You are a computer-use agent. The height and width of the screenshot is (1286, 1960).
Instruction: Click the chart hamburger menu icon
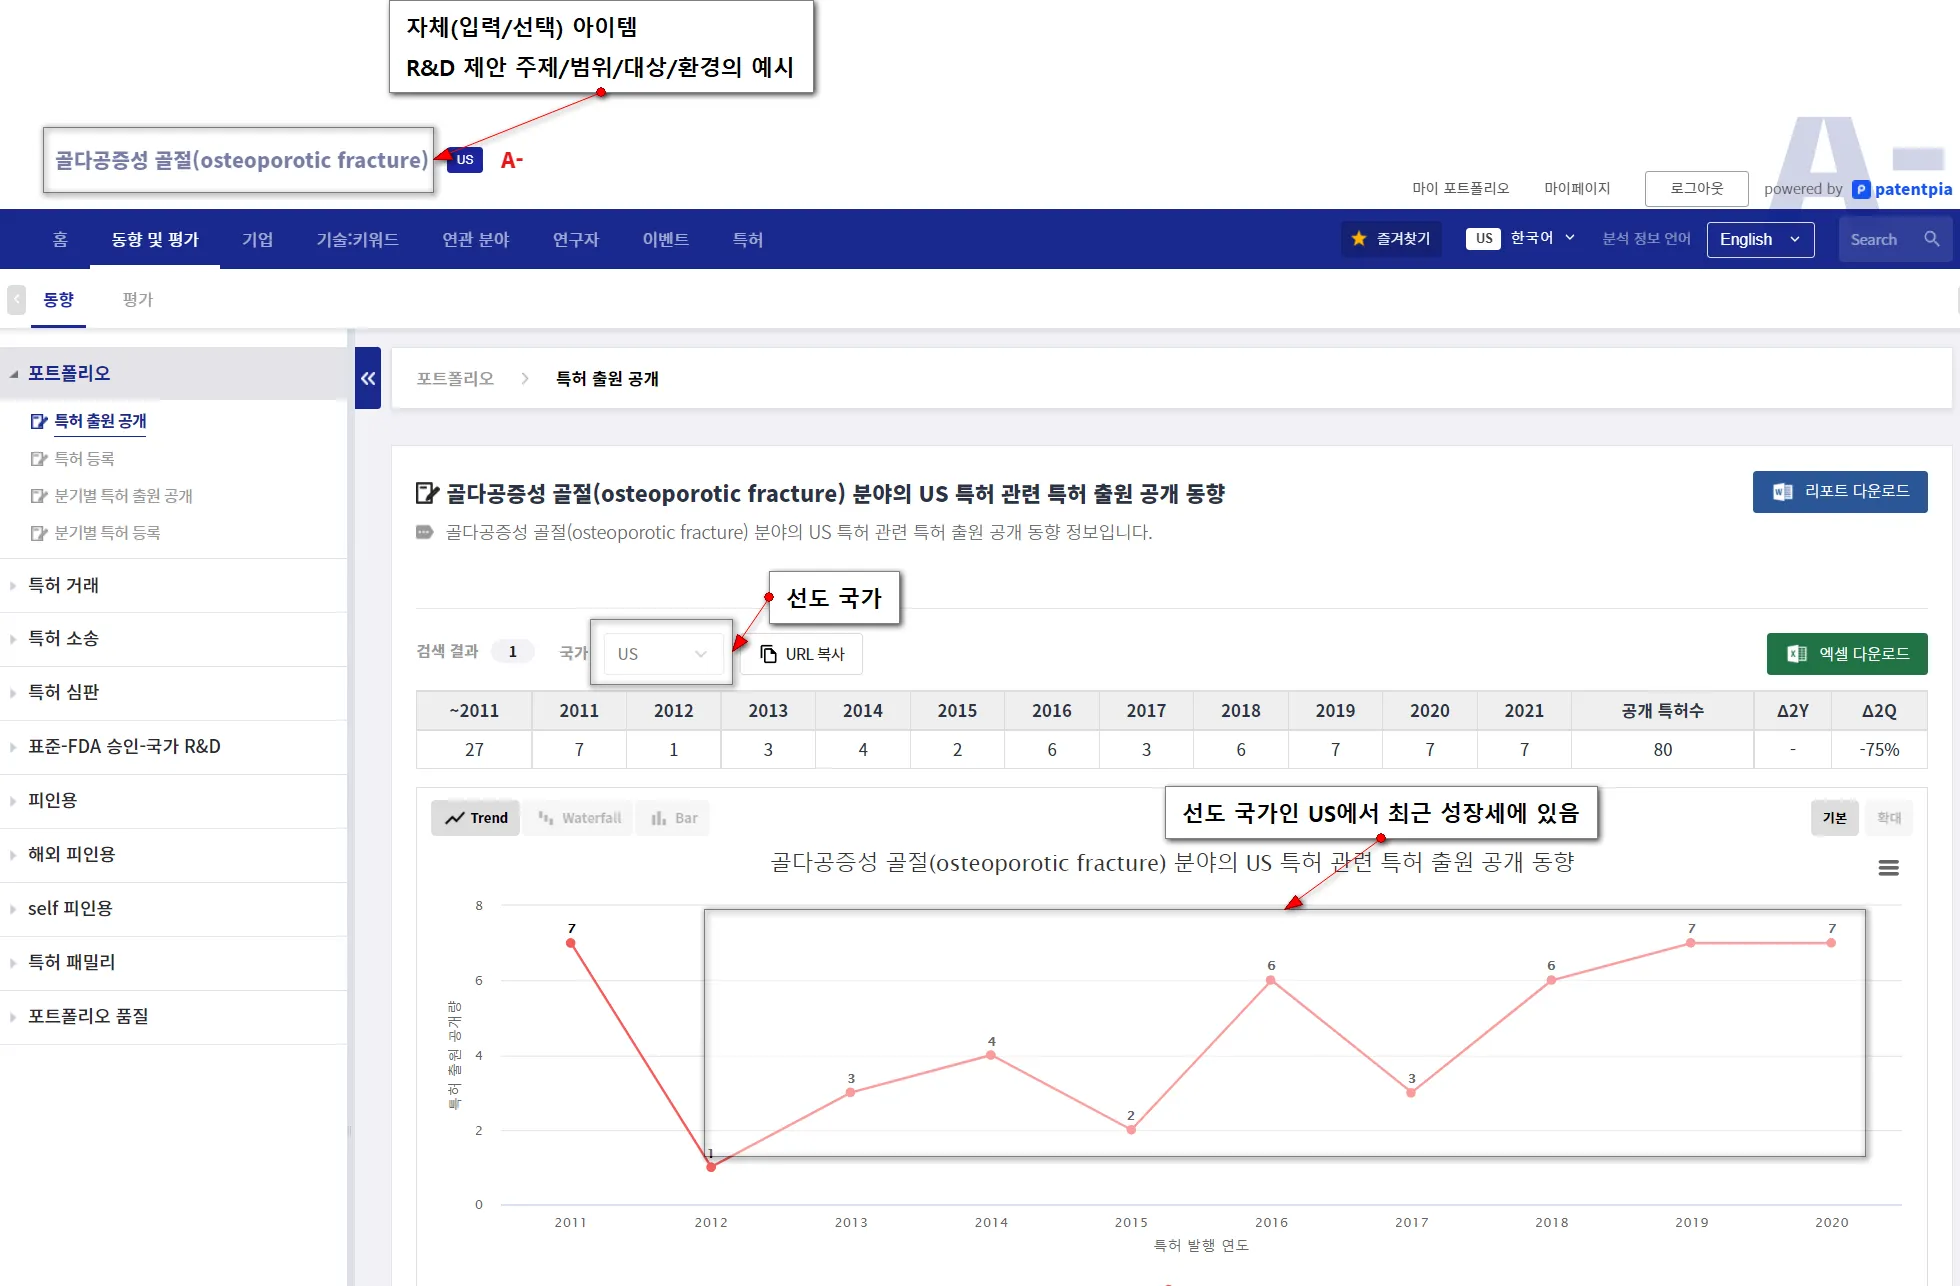(x=1888, y=868)
